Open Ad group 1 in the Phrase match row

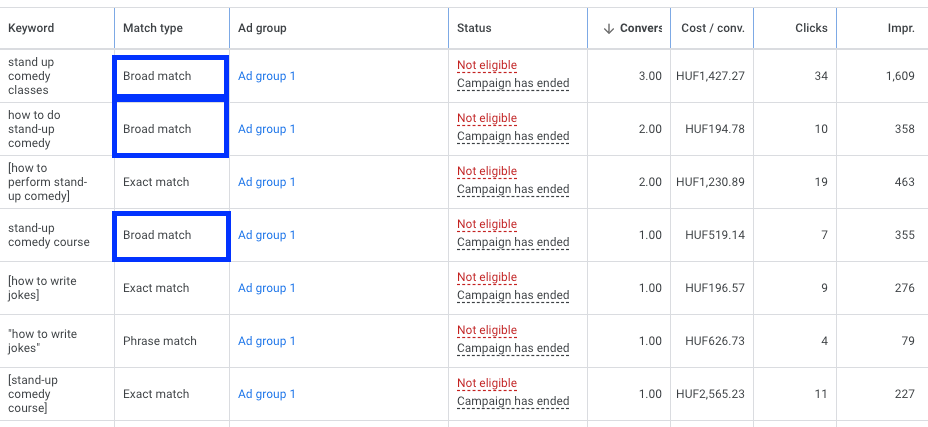tap(266, 341)
